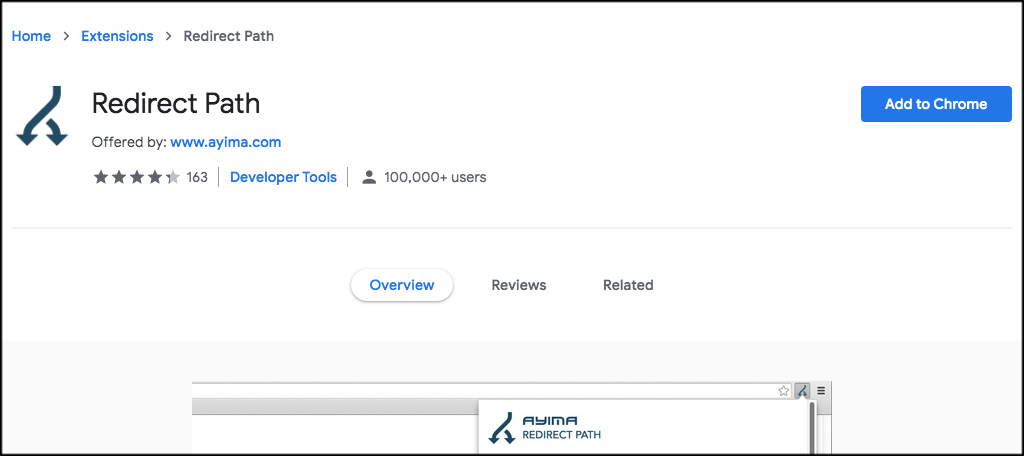The width and height of the screenshot is (1024, 456).
Task: Click the preview screenshot thumbnail
Action: tap(511, 418)
